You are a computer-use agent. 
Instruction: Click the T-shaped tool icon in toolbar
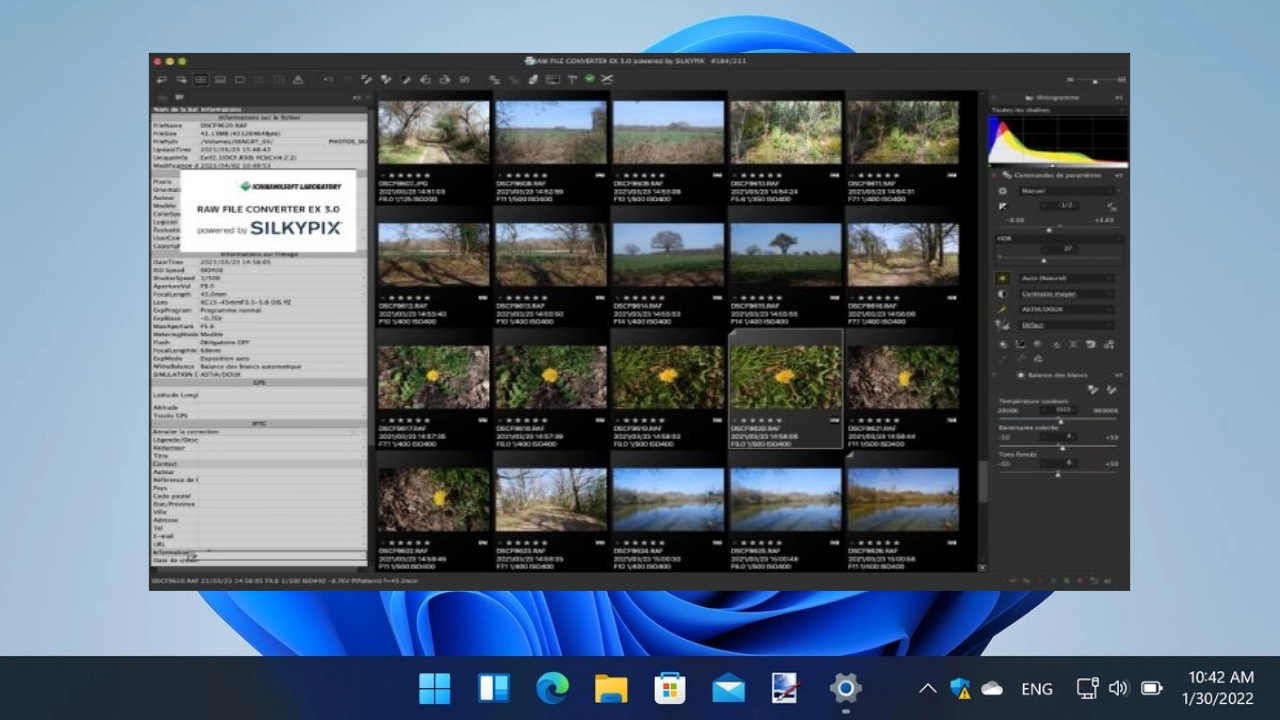coord(572,79)
